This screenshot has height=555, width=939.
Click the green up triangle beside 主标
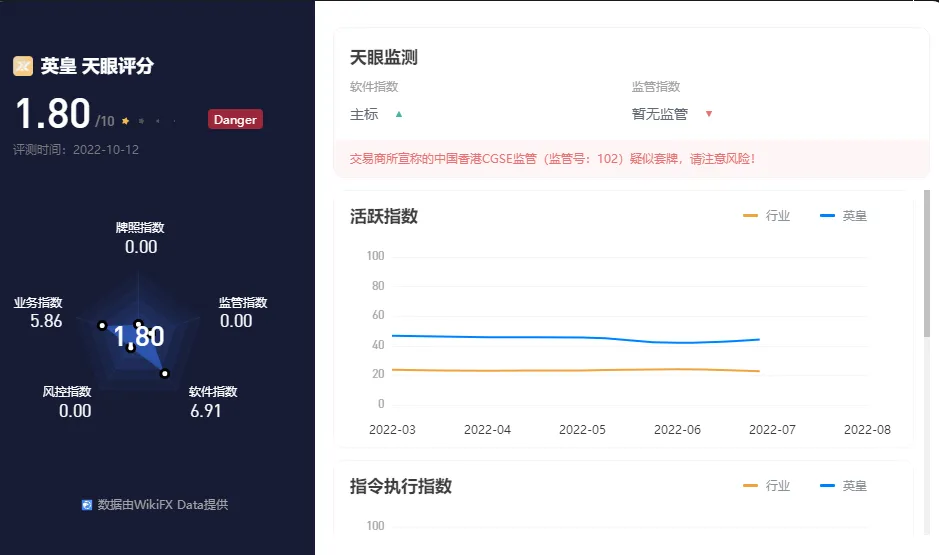coord(399,114)
